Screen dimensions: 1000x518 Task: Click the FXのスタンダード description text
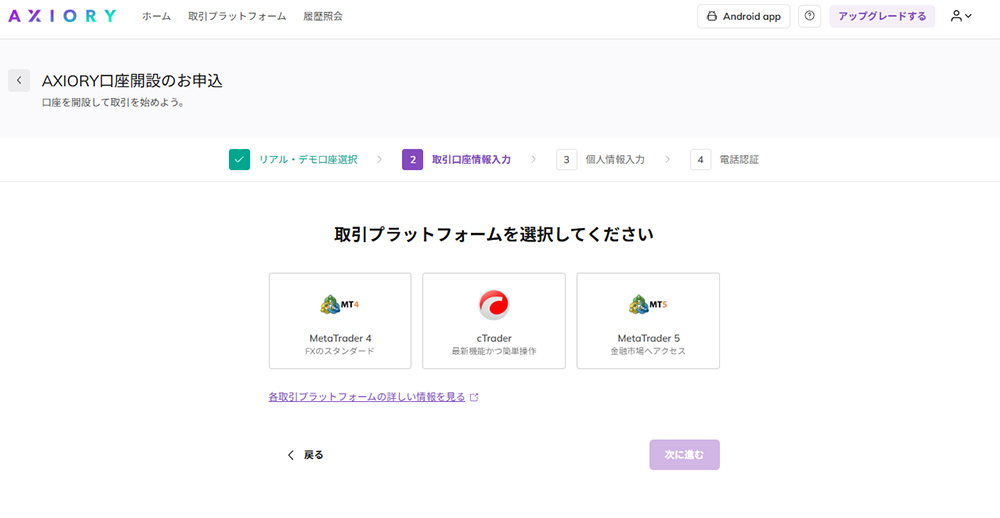pos(340,352)
